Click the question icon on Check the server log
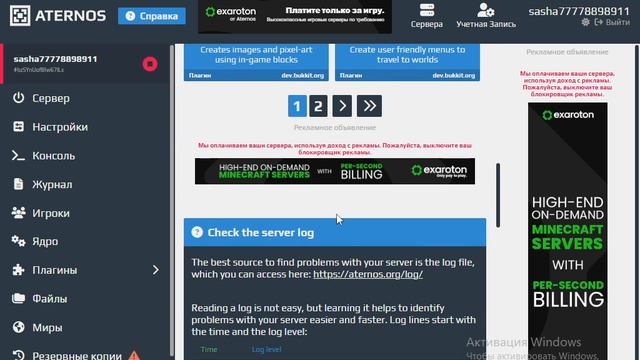Screen dimensions: 640x360 pos(197,232)
